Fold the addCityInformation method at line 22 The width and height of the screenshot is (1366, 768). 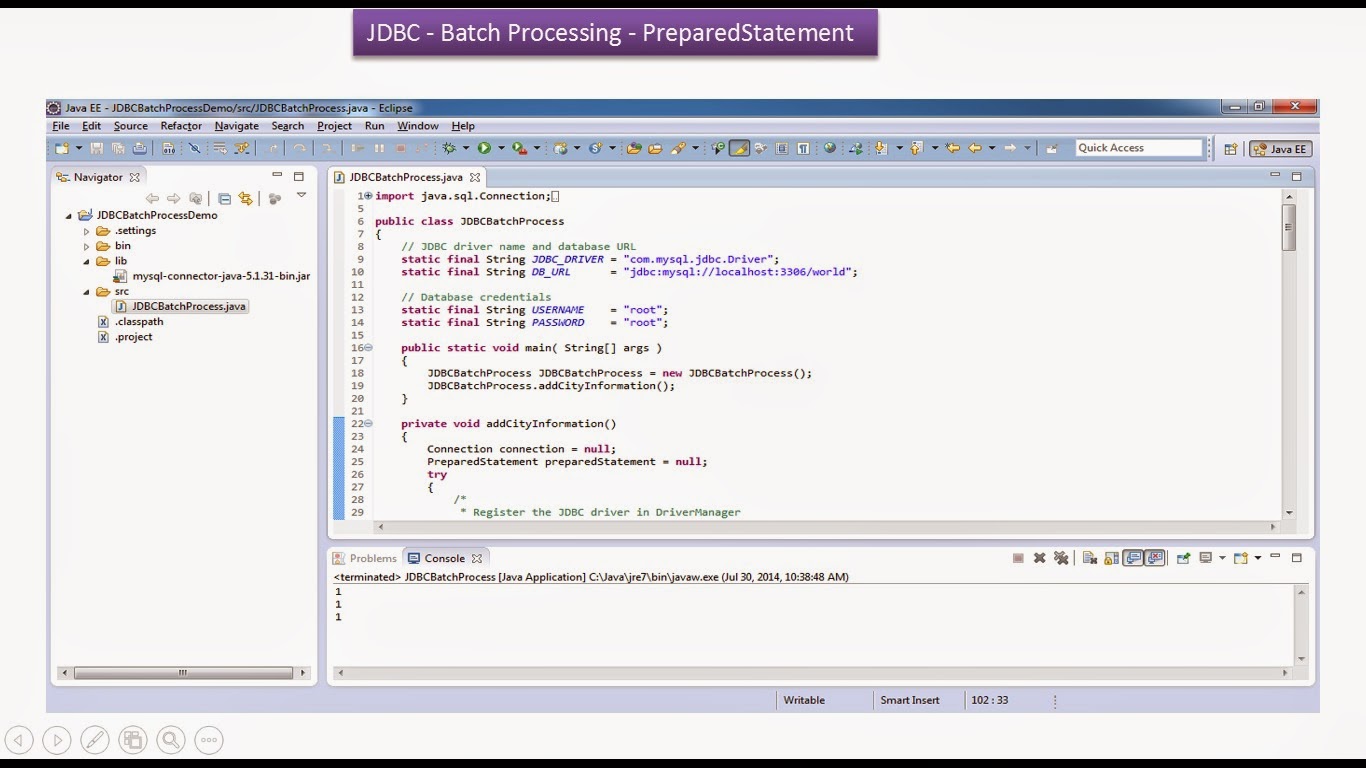pos(368,423)
